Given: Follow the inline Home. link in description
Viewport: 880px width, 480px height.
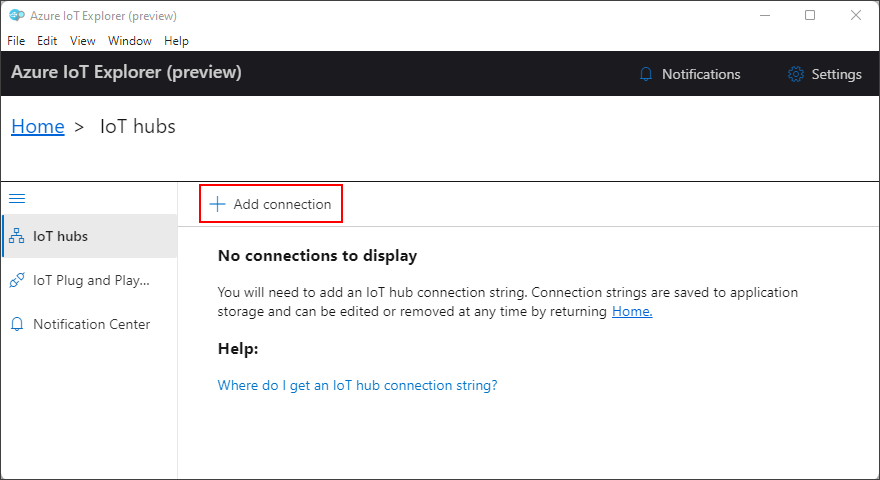Looking at the screenshot, I should coord(632,312).
